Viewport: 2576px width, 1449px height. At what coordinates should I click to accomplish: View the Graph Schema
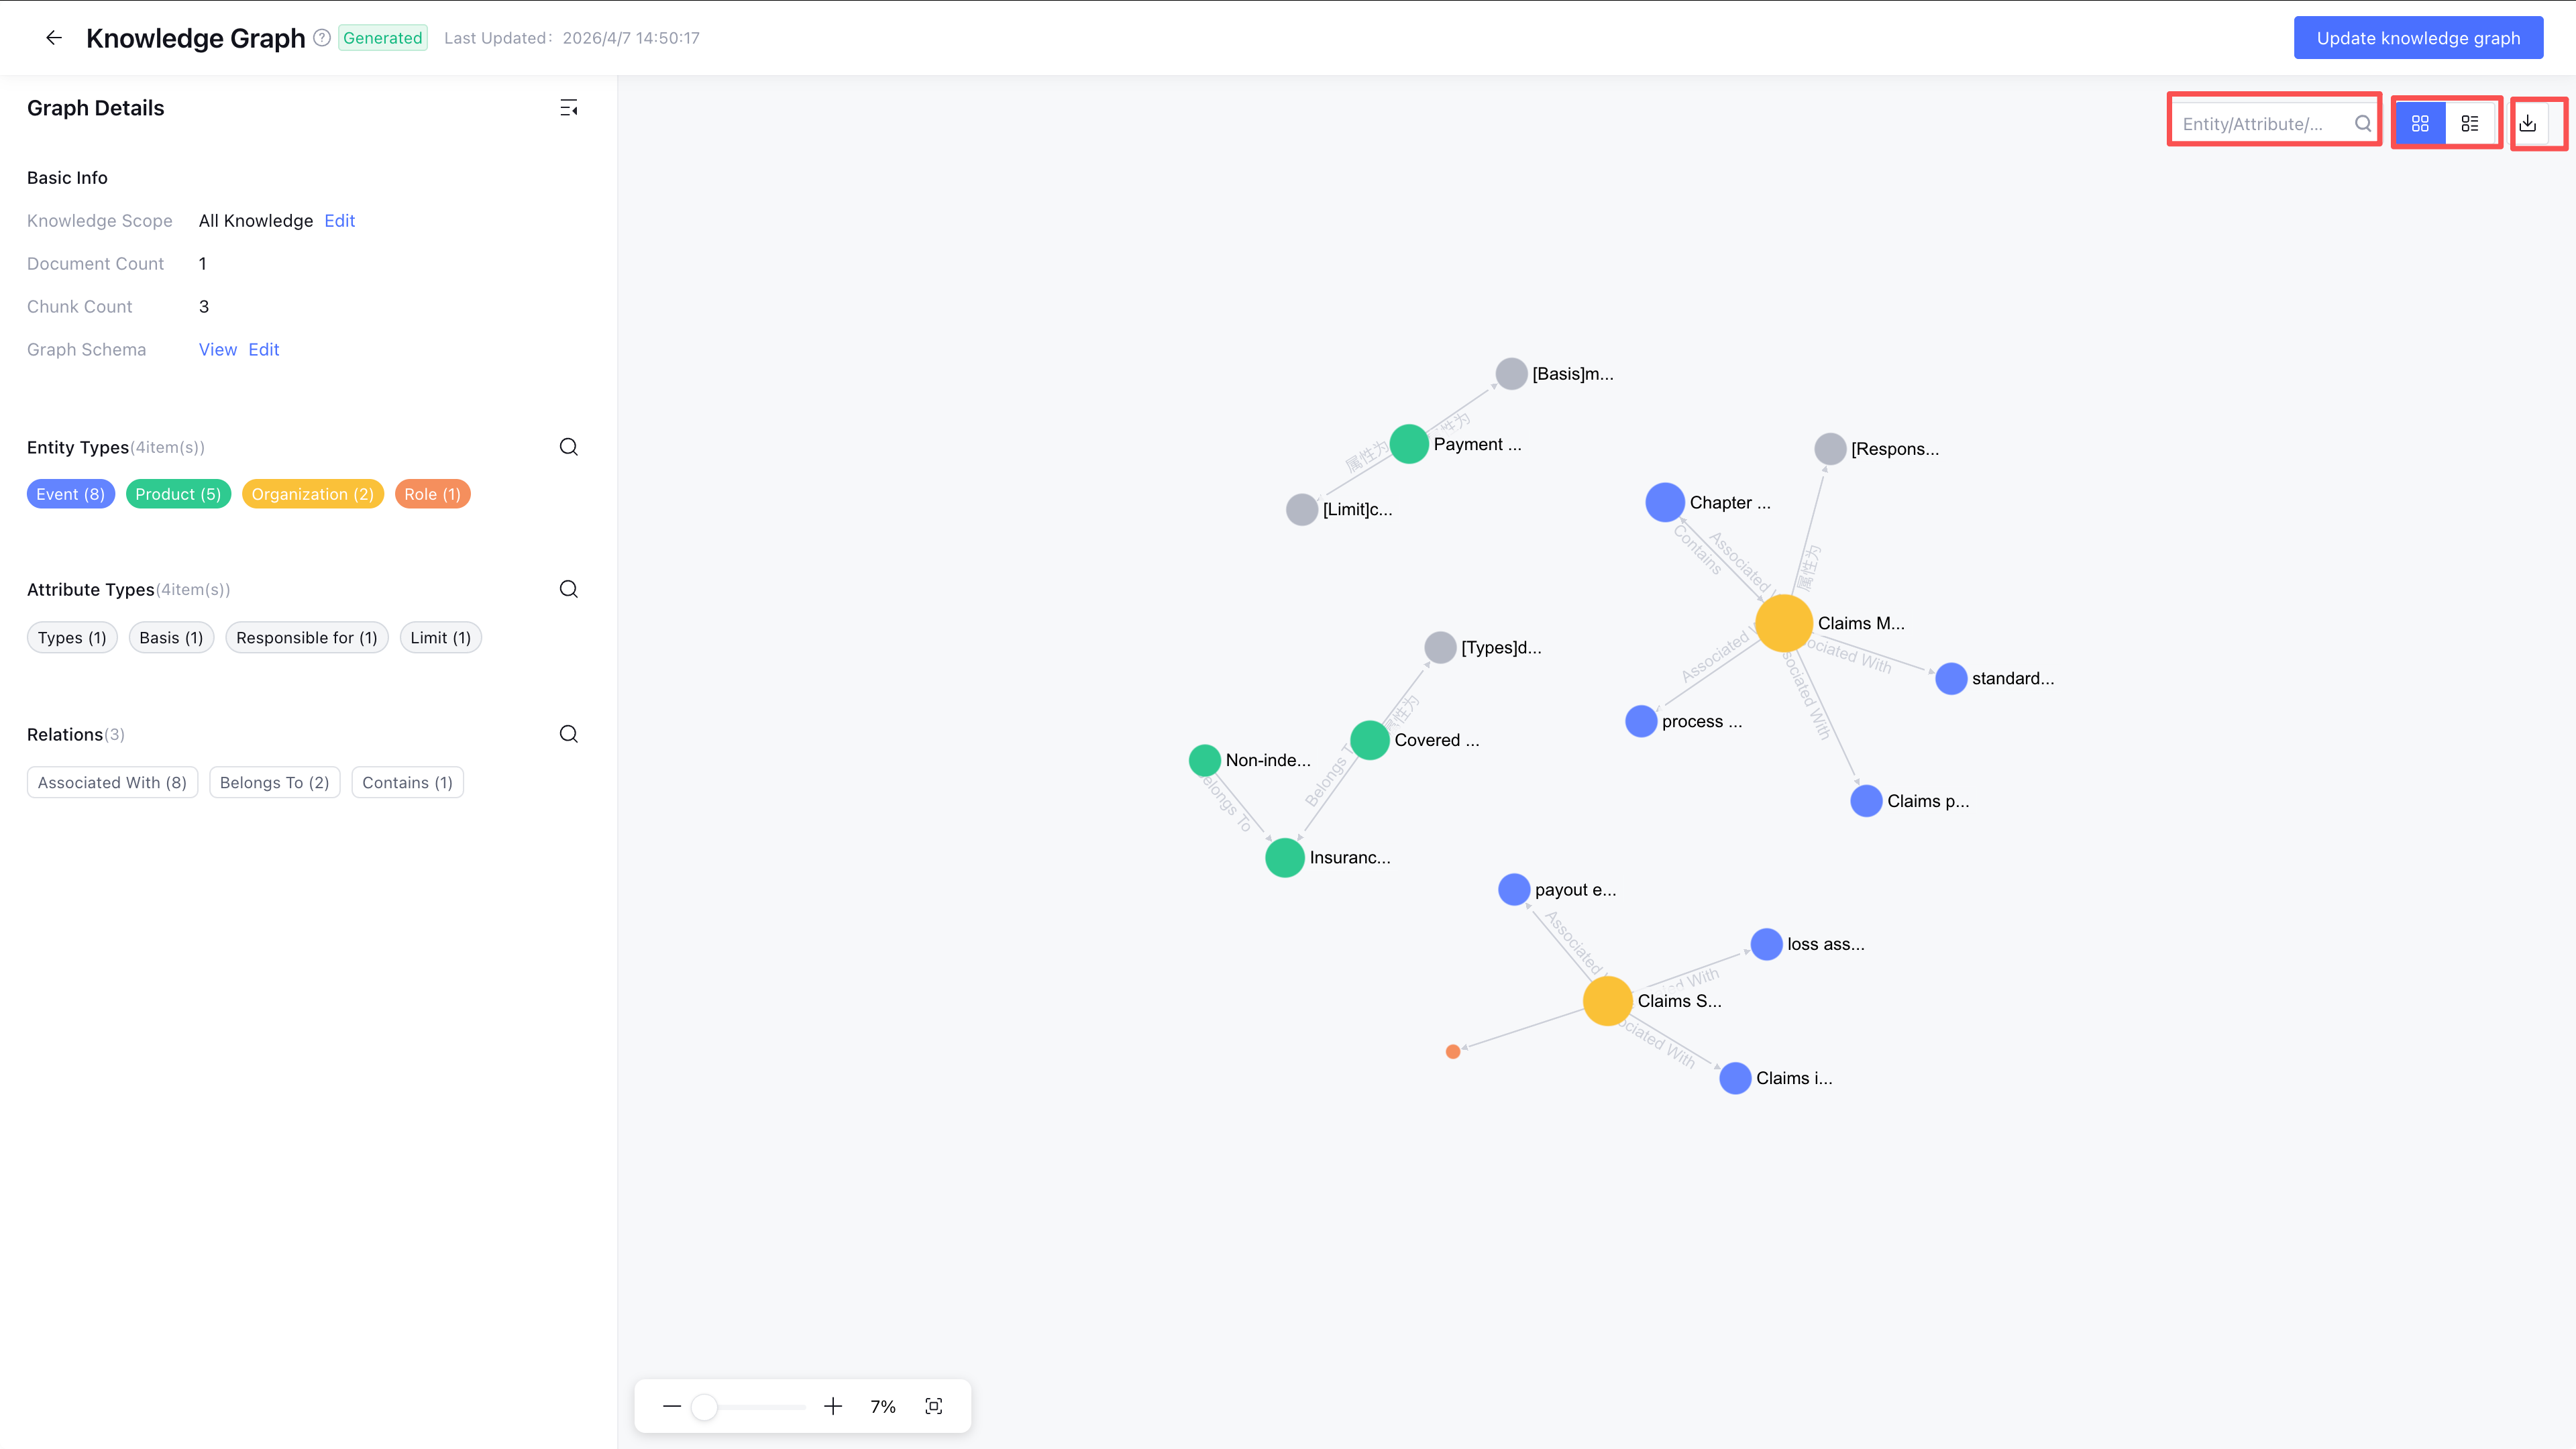click(217, 350)
